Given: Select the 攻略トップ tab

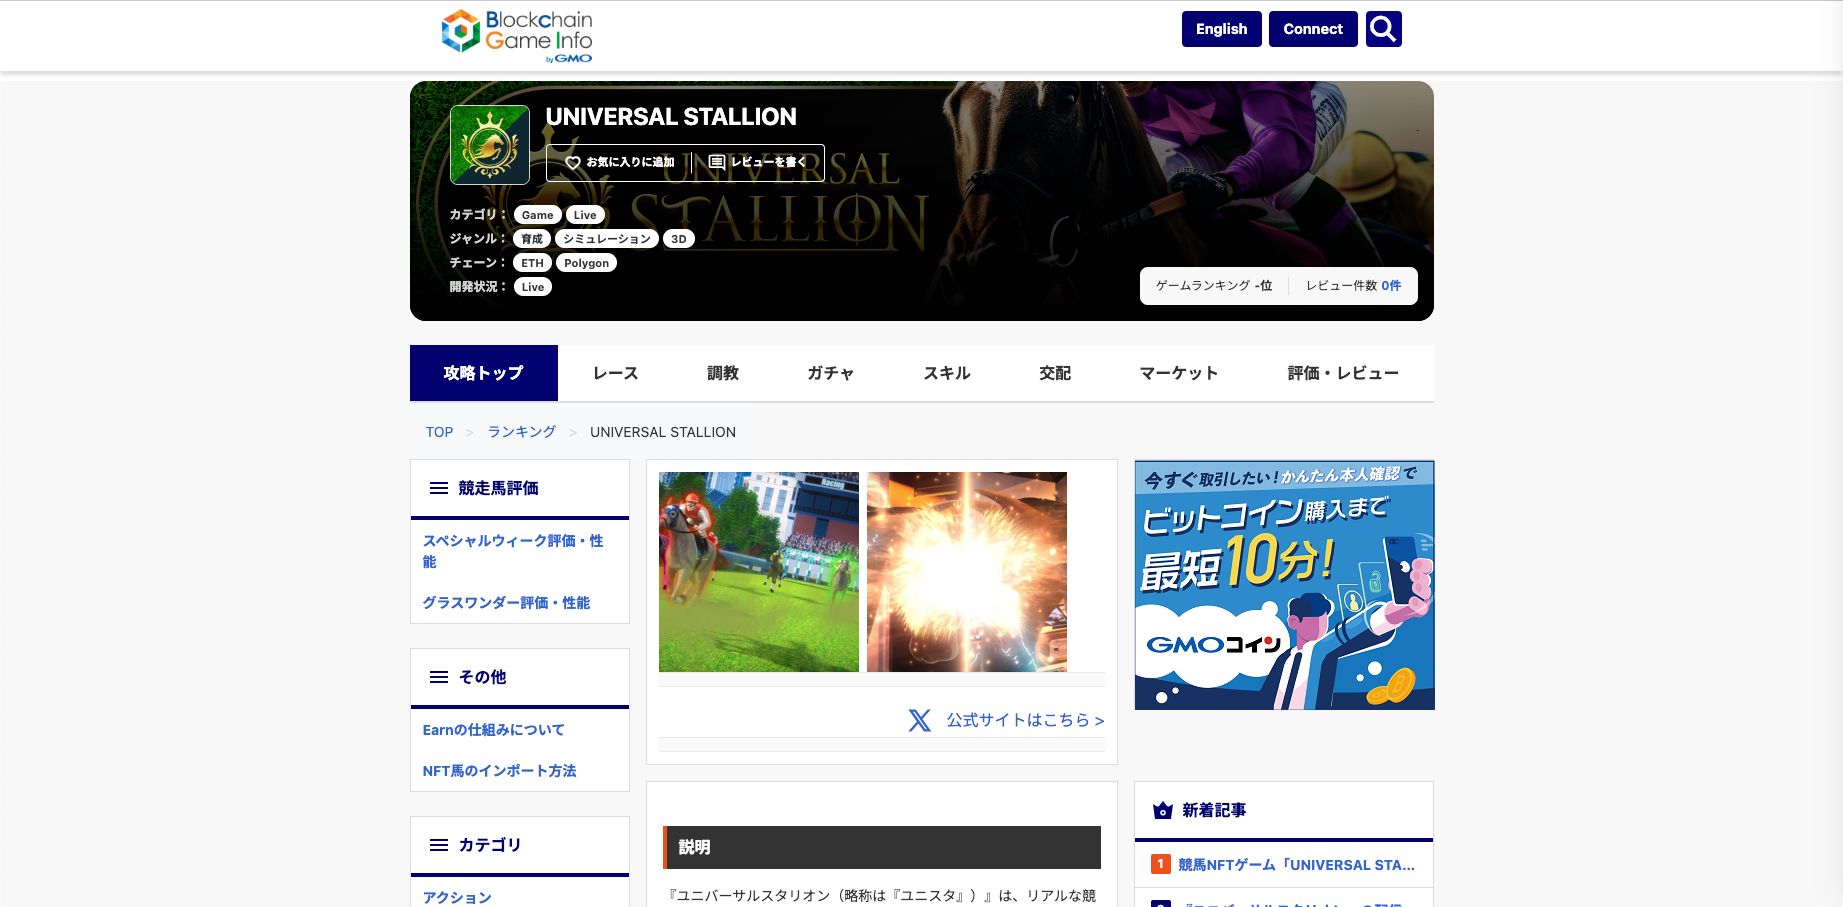Looking at the screenshot, I should tap(484, 373).
